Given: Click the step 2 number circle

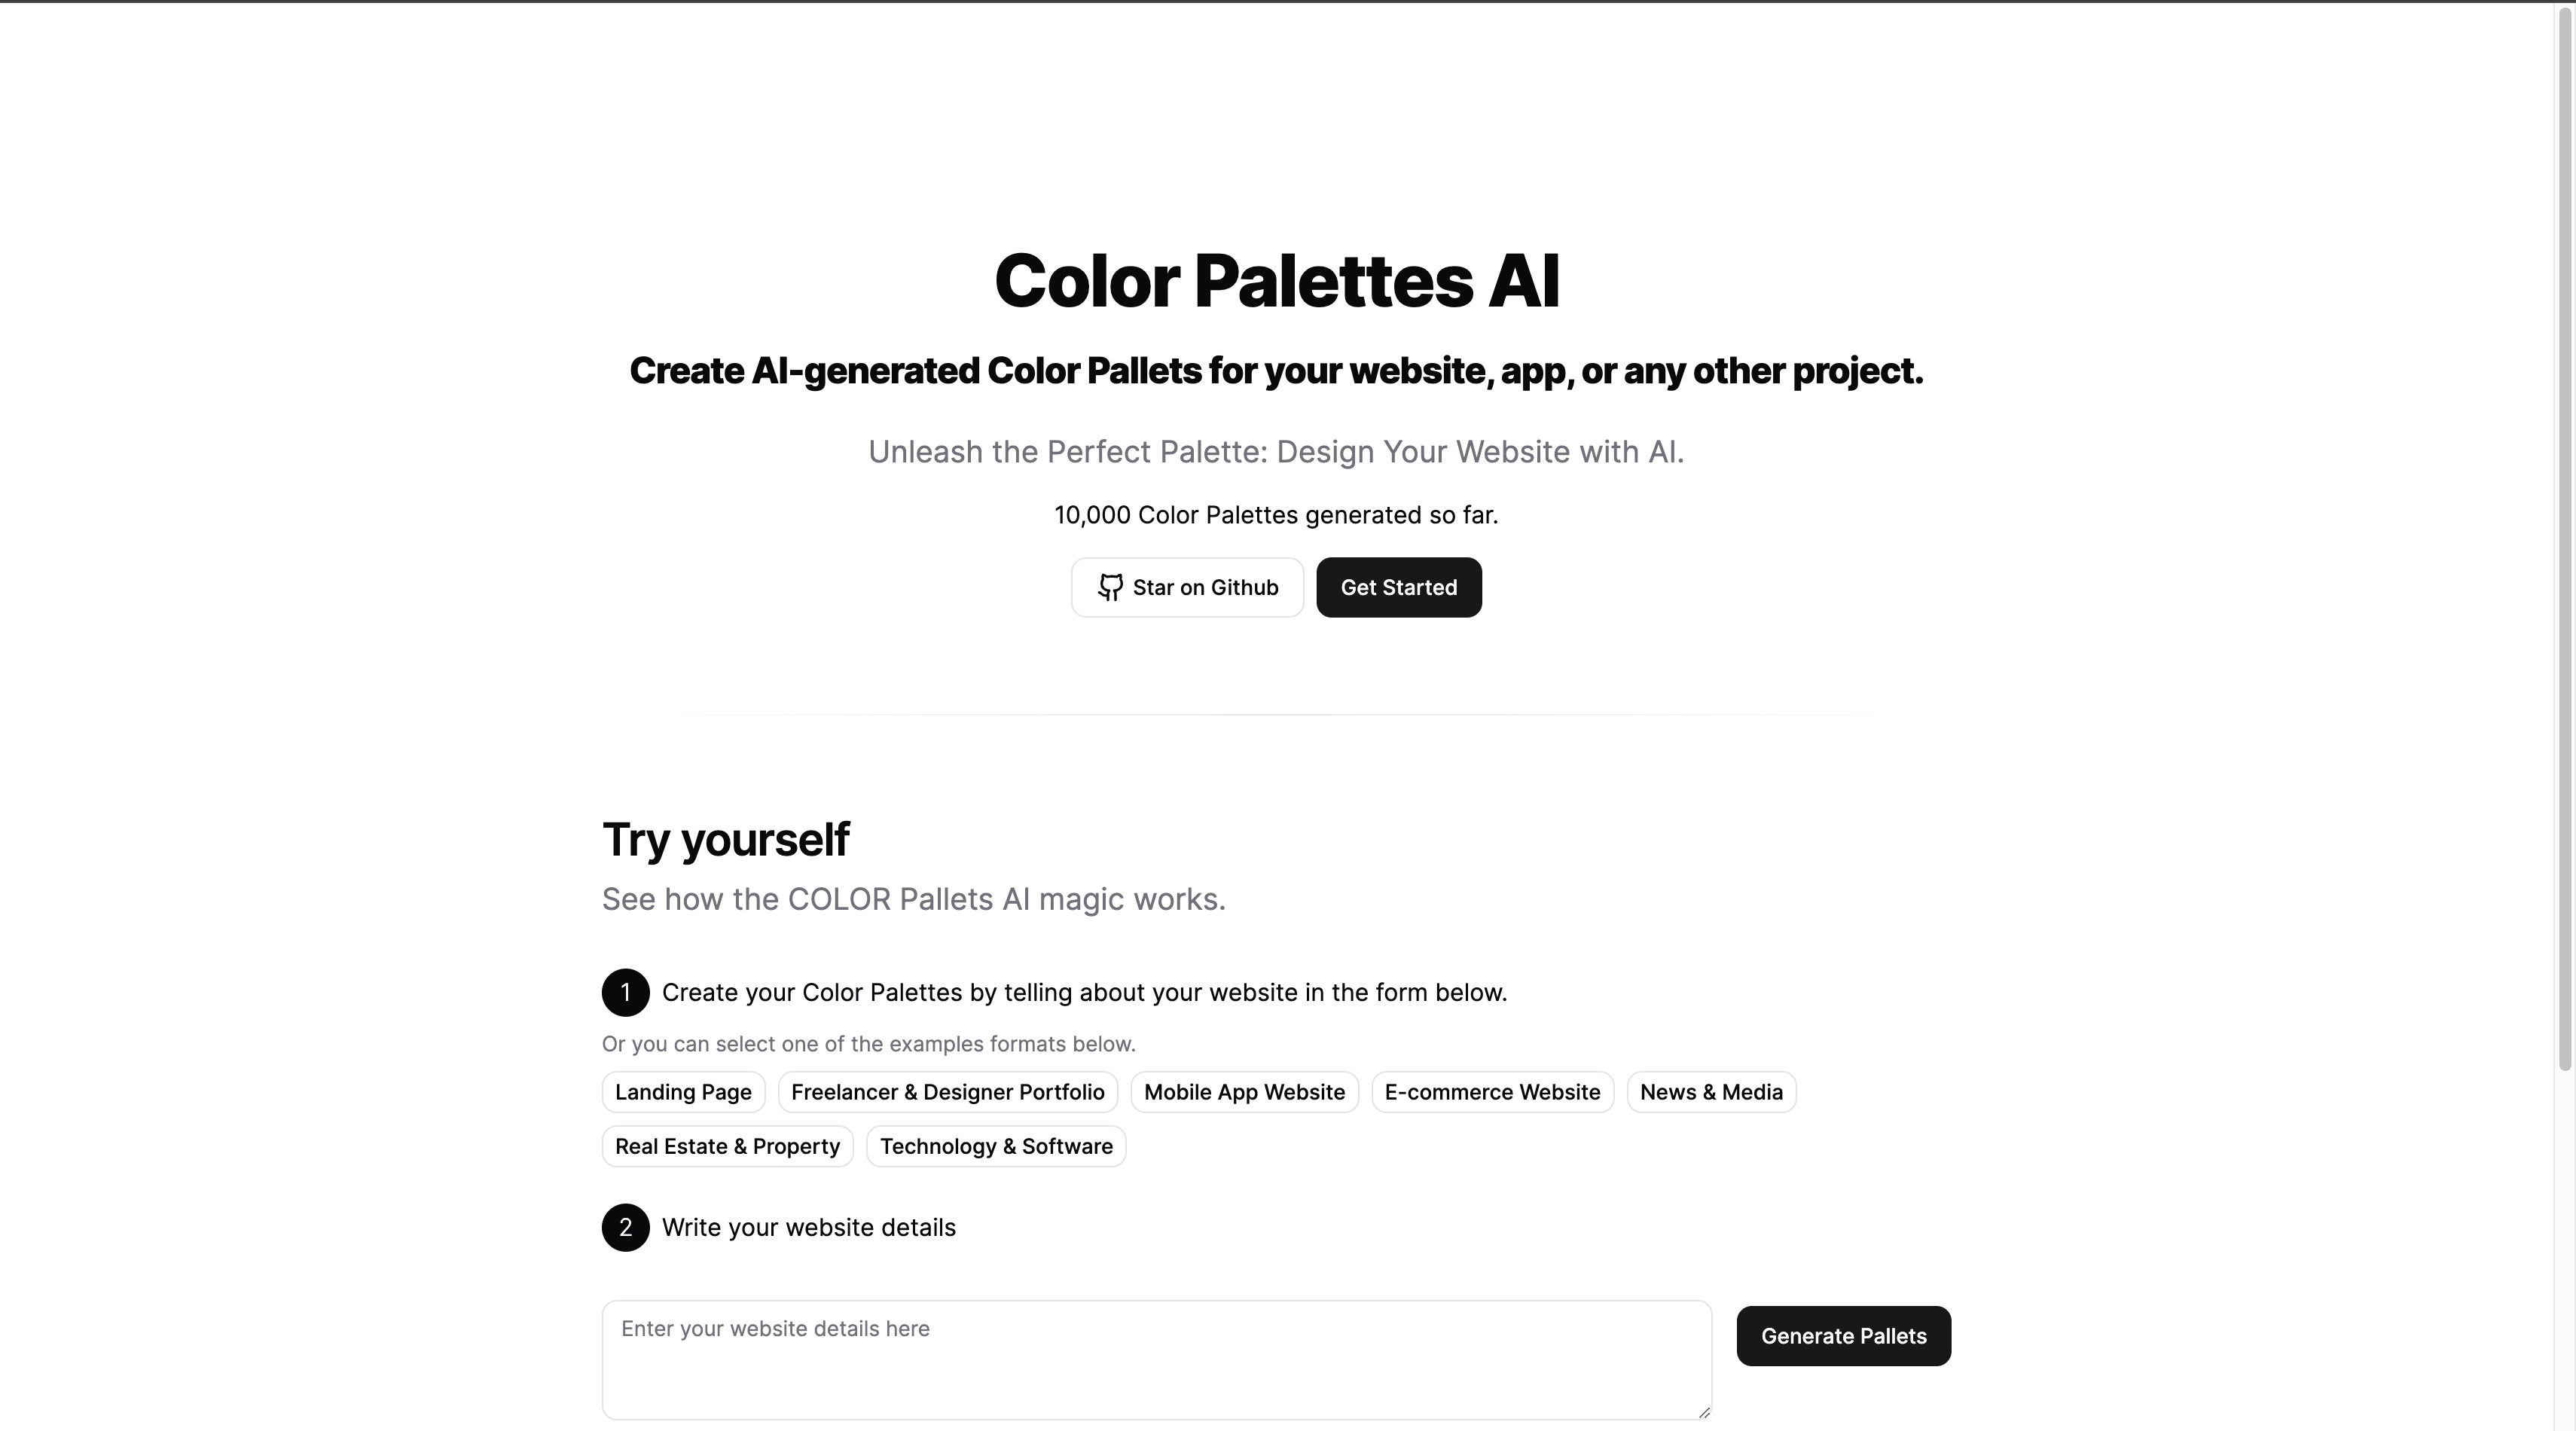Looking at the screenshot, I should click(x=626, y=1228).
